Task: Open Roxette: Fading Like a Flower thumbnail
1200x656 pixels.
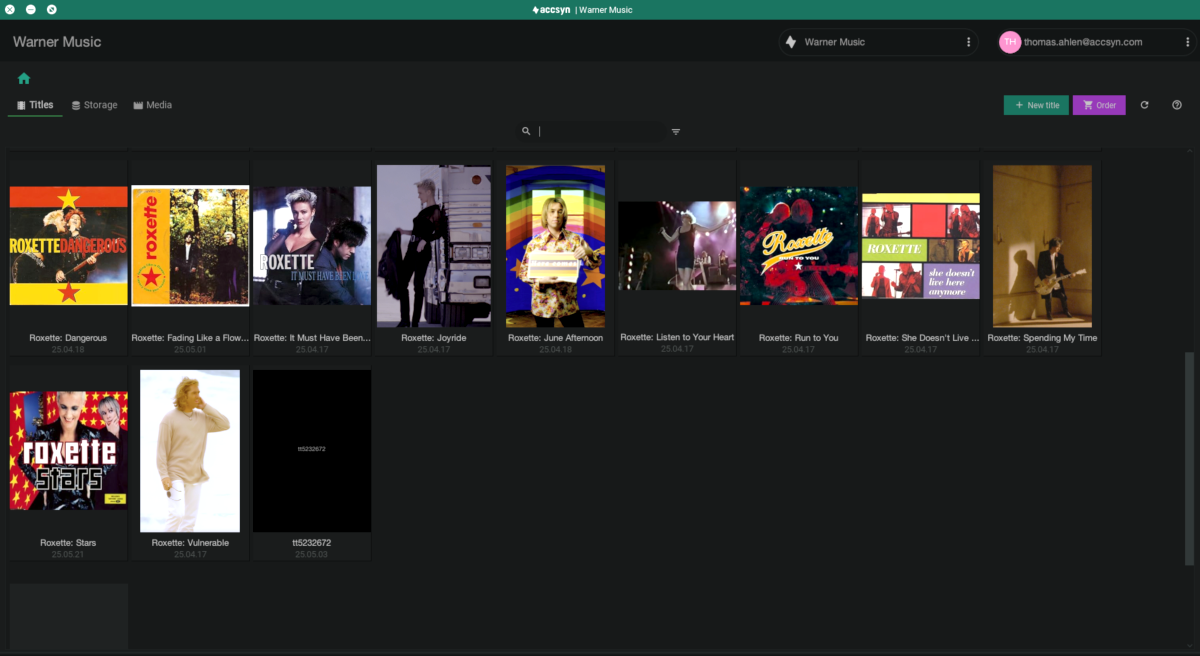Action: click(190, 246)
